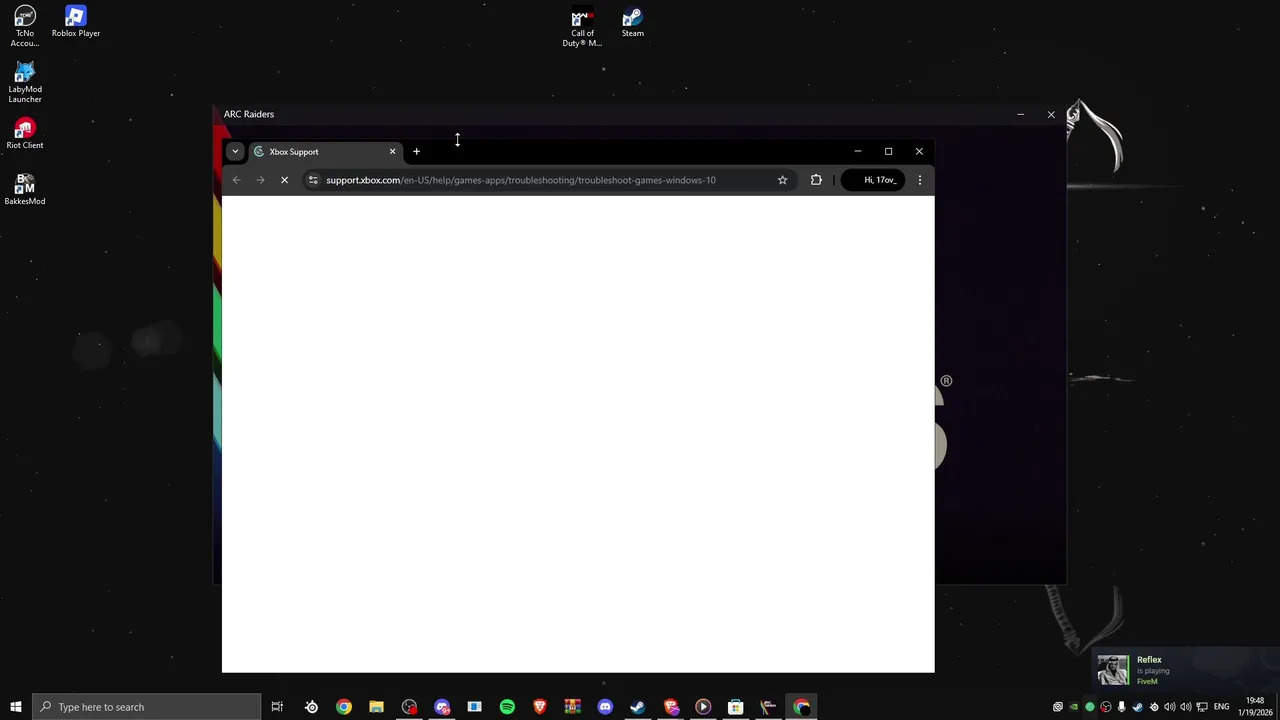Open Call of Duty desktop shortcut
This screenshot has width=1280, height=720.
click(x=582, y=28)
